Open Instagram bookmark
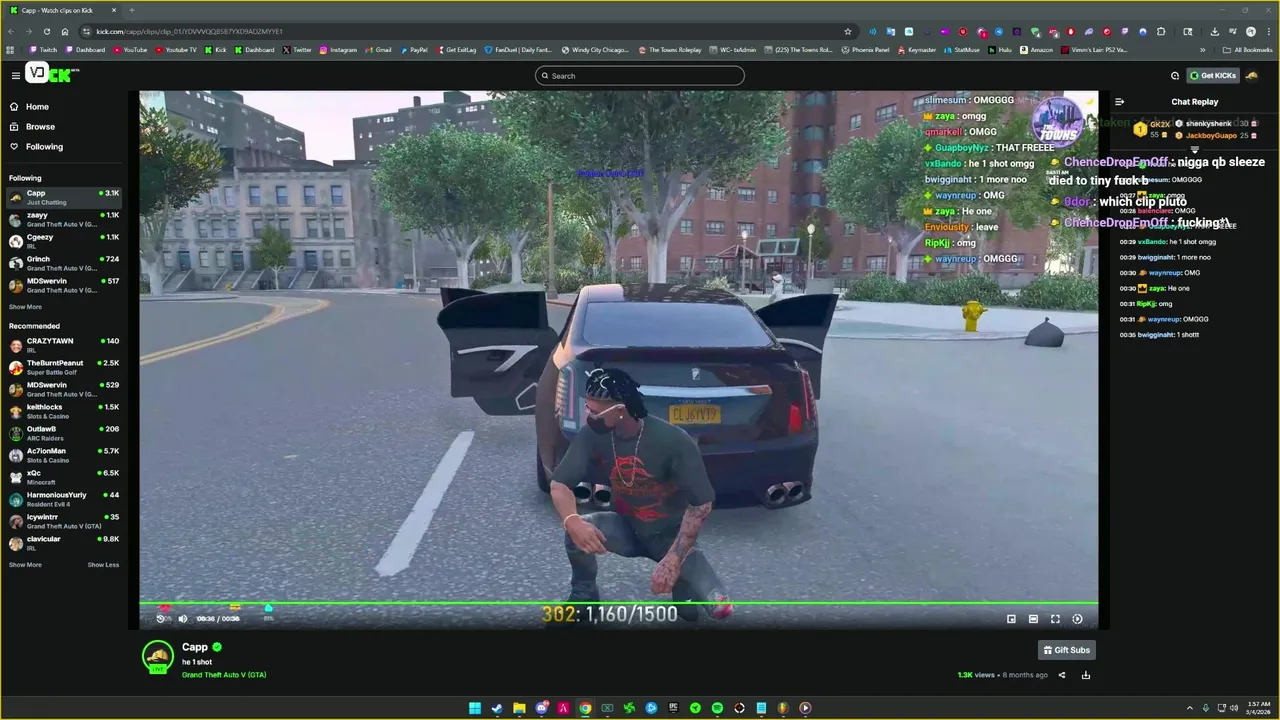 point(338,50)
